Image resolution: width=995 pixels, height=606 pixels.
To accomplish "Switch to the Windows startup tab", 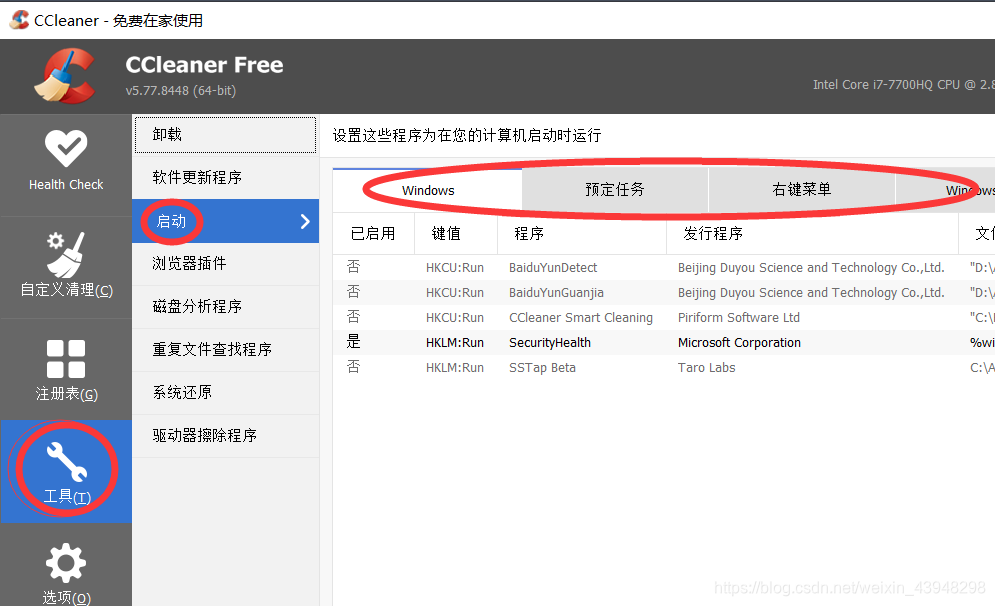I will (x=428, y=190).
